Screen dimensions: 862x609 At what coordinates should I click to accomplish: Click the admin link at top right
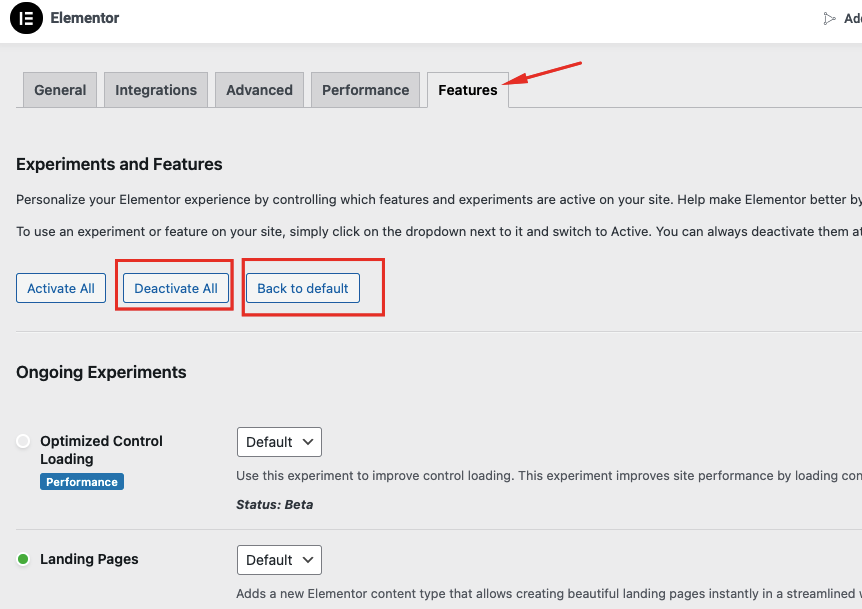coord(850,17)
